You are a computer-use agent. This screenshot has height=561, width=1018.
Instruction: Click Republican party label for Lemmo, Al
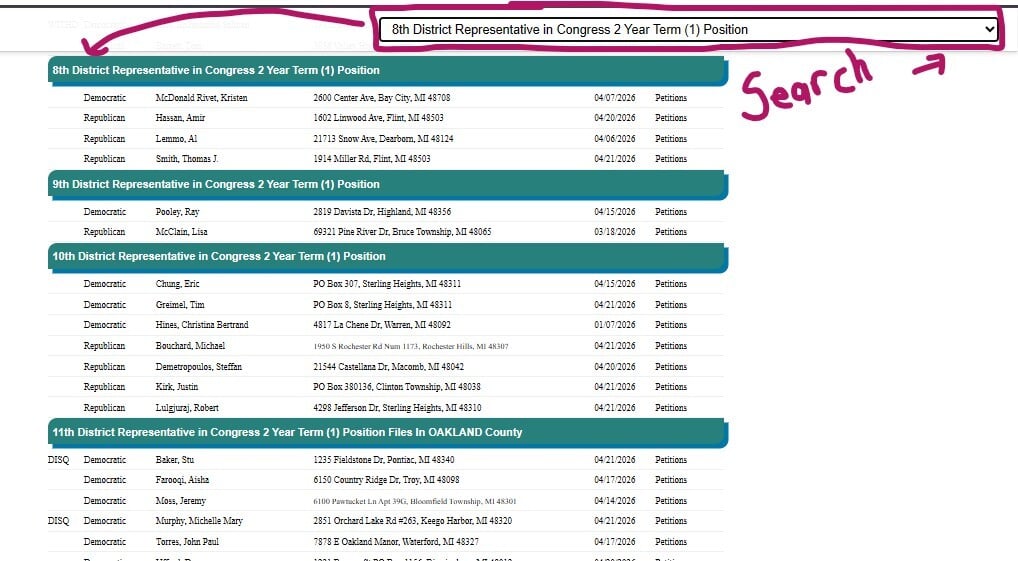pos(104,138)
